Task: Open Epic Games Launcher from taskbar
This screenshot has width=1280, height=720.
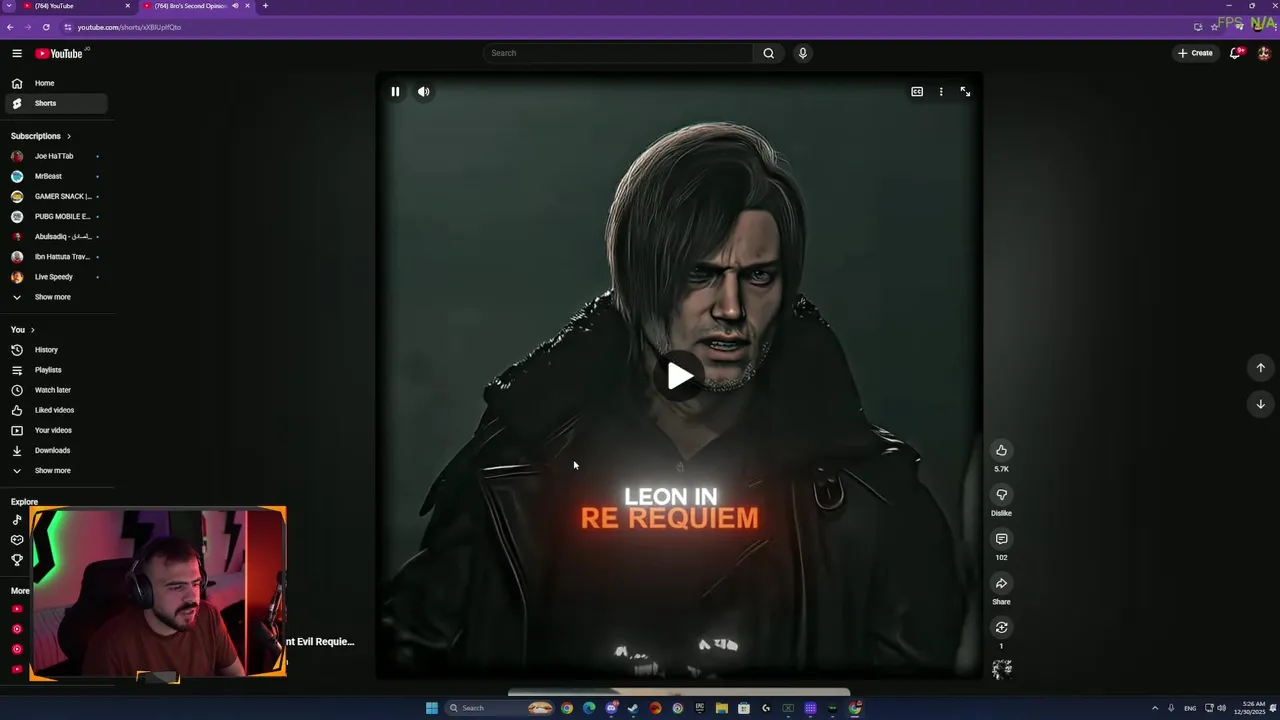Action: pos(699,708)
